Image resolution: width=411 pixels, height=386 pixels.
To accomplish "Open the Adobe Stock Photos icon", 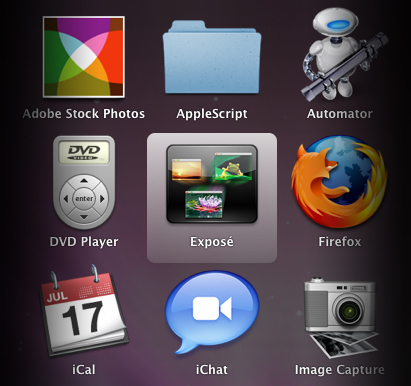I will [84, 57].
